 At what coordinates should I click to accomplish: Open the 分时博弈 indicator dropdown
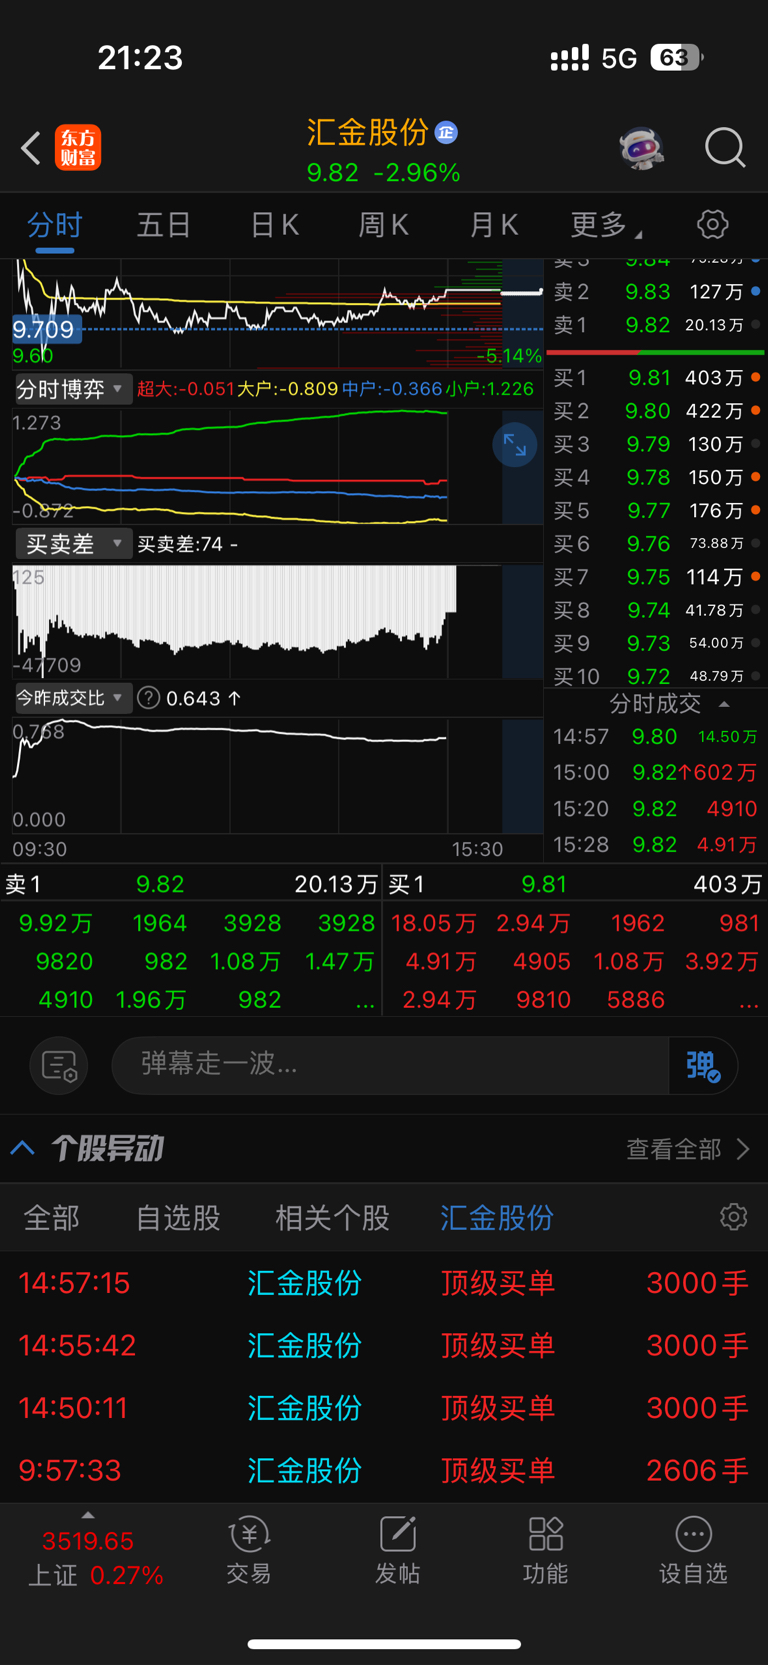72,389
